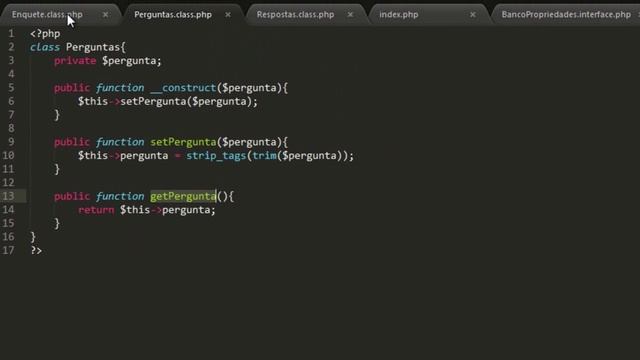The image size is (640, 360).
Task: Select the Perguntas.class.php tab
Action: coord(173,15)
